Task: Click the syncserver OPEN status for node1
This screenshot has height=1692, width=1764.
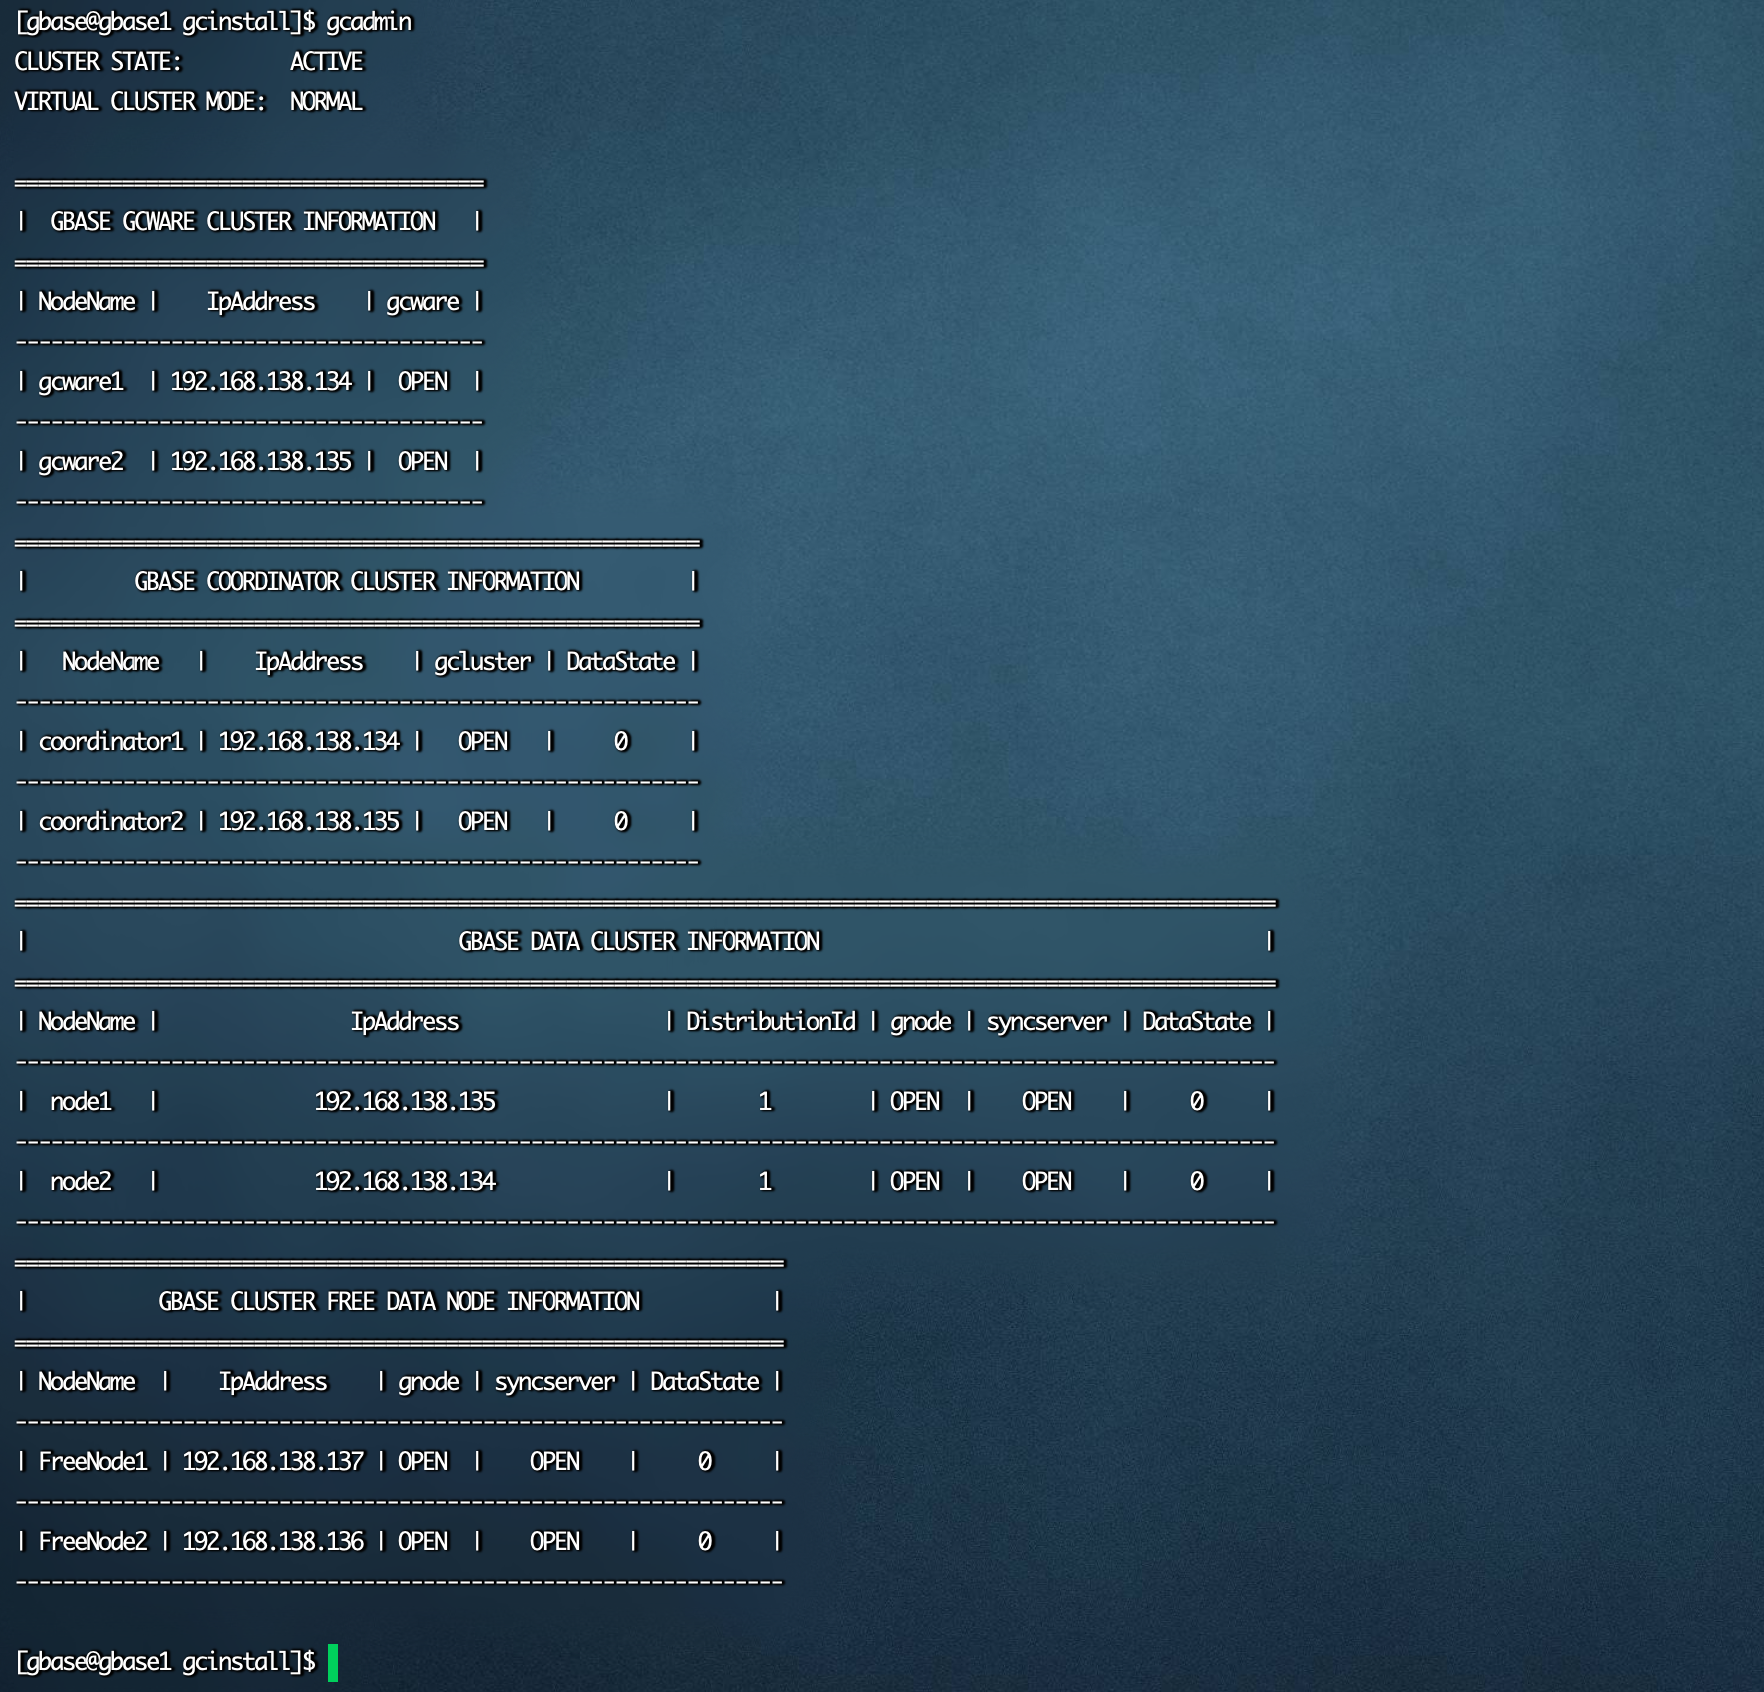Action: pyautogui.click(x=1047, y=1102)
